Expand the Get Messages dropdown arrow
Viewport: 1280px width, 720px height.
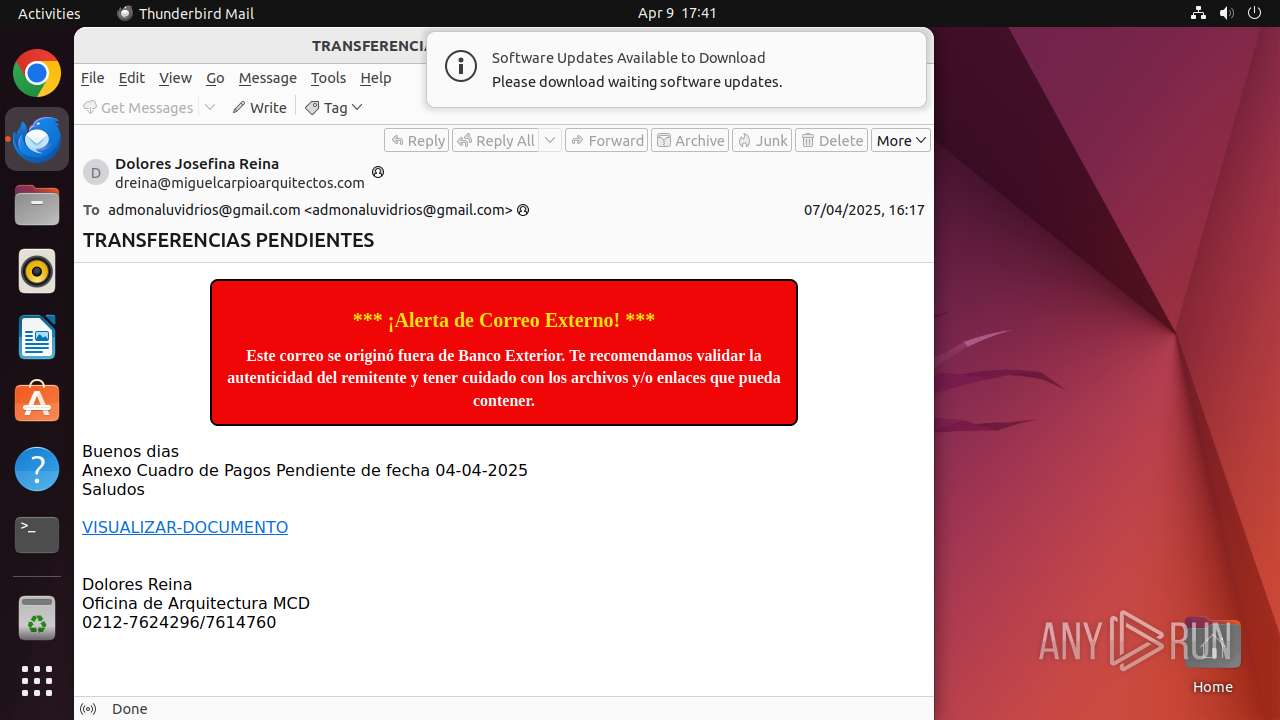[210, 107]
